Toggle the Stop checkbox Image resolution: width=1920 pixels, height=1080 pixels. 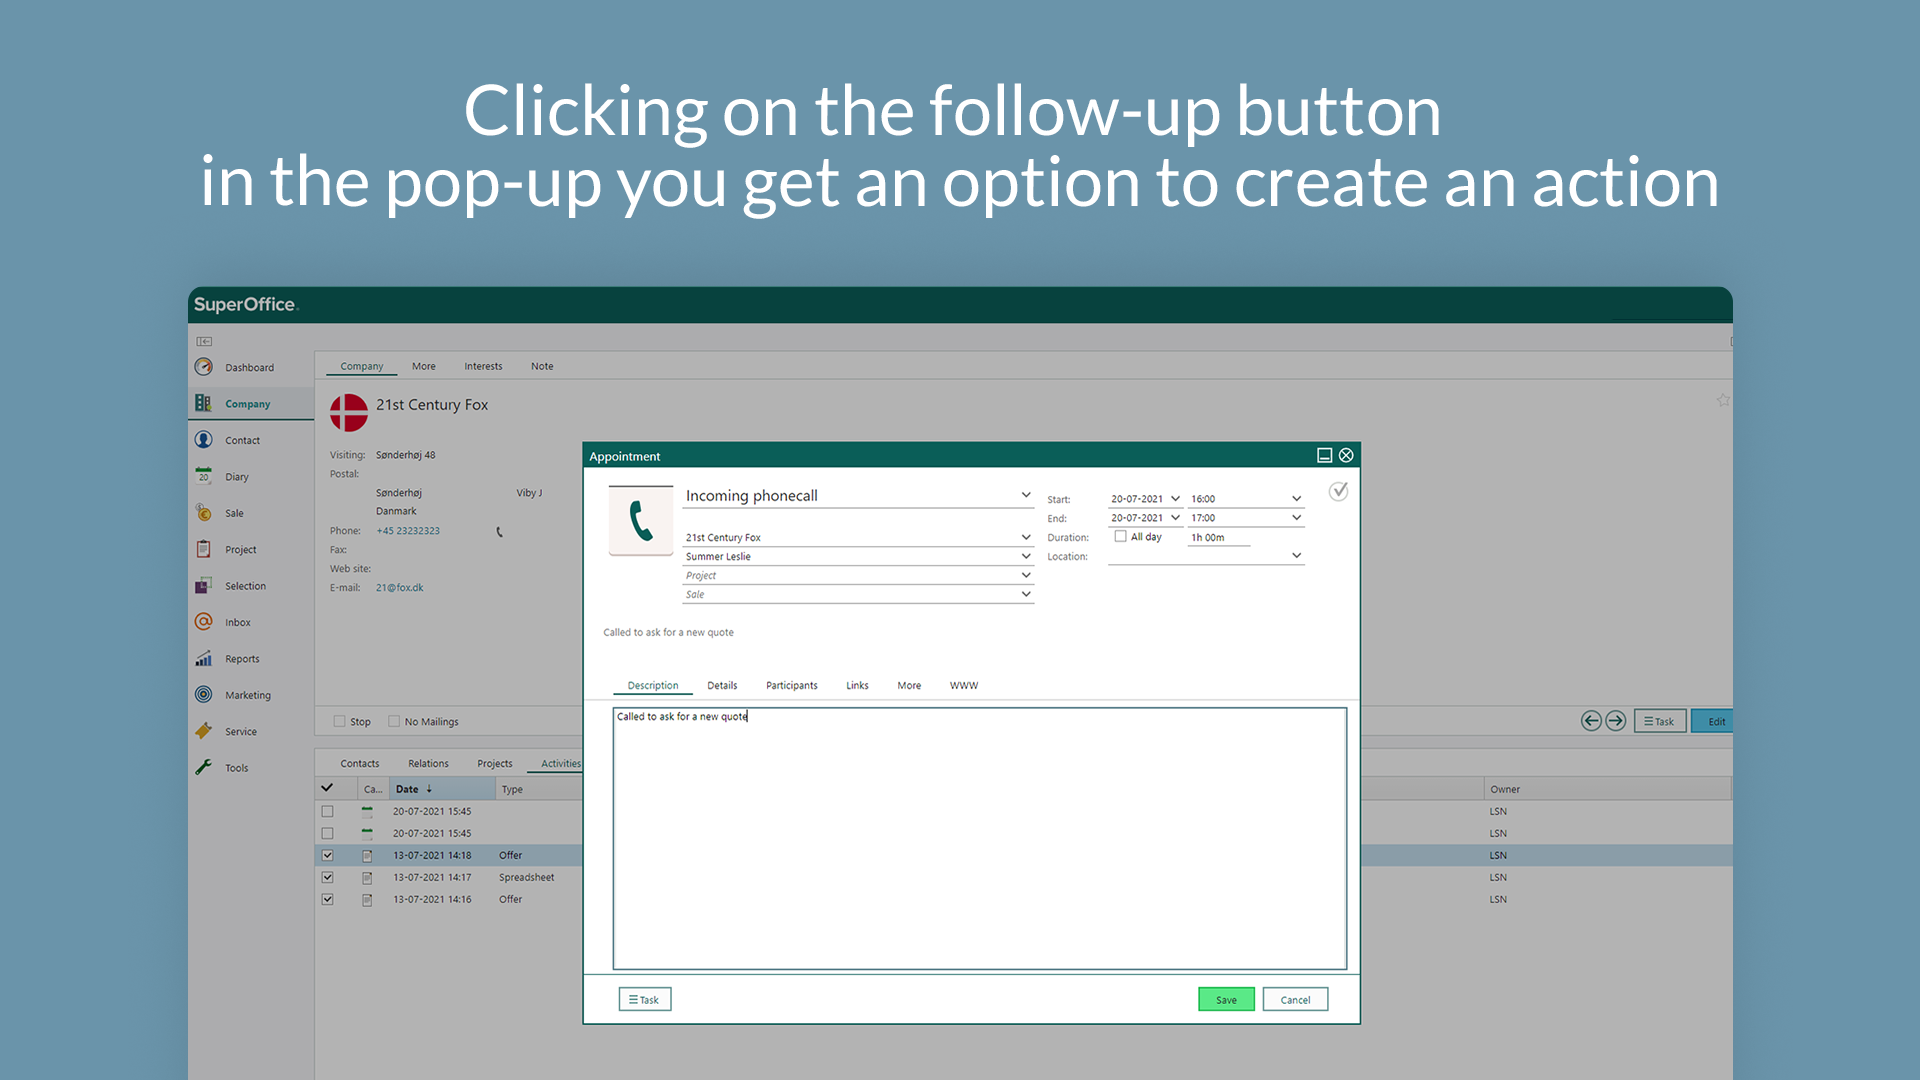pos(340,721)
